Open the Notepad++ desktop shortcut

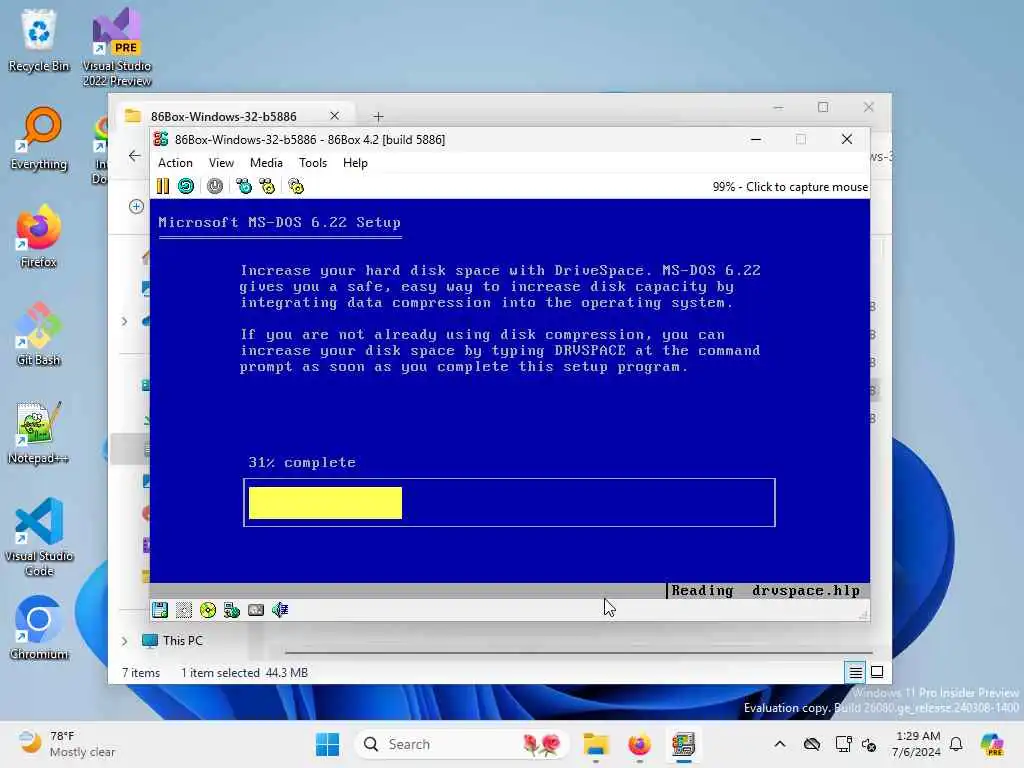39,432
